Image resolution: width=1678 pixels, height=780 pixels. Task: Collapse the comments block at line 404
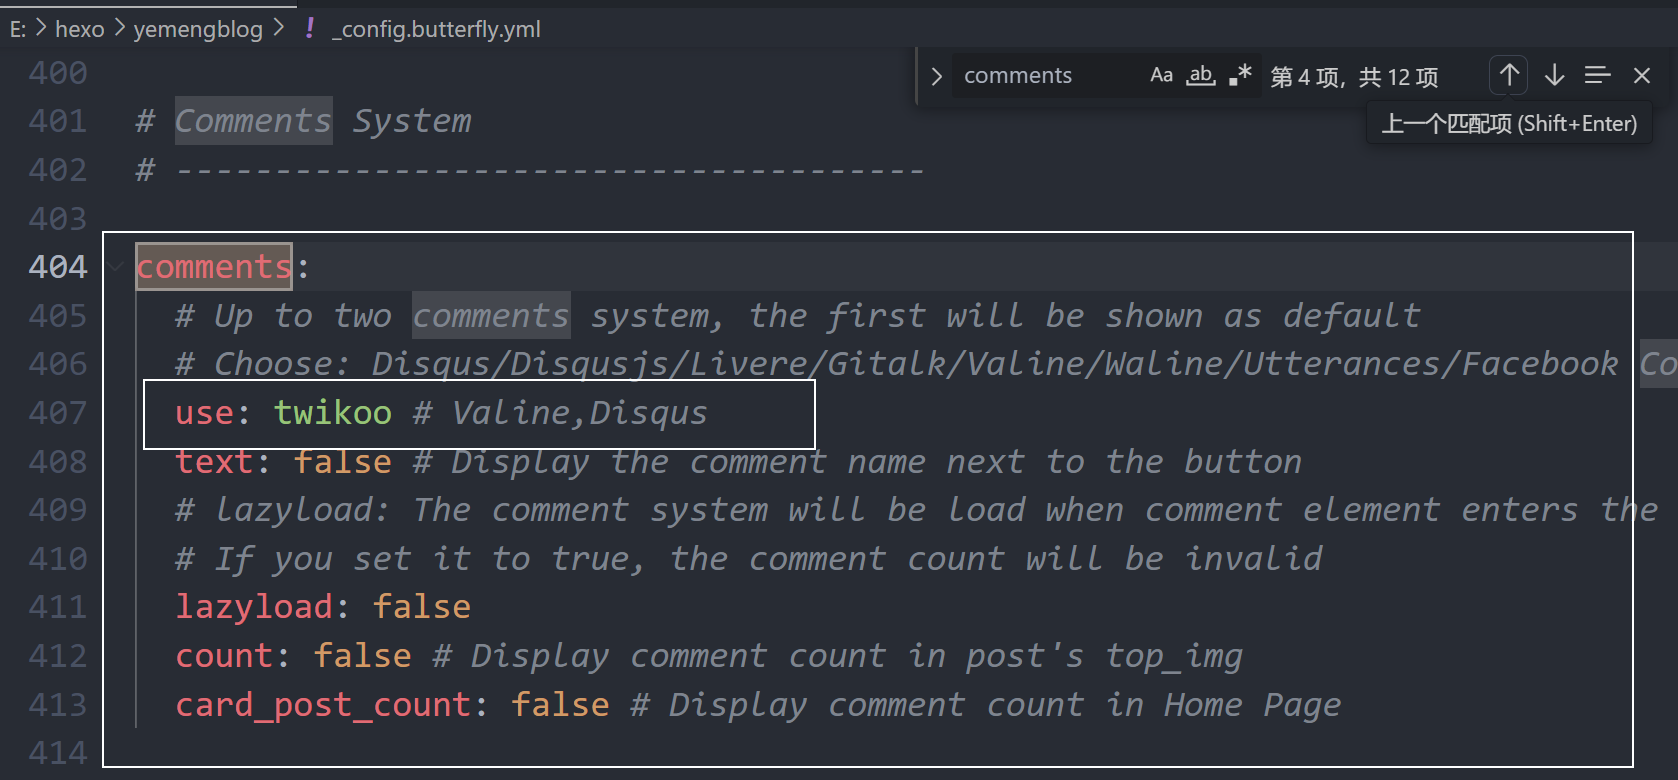point(117,267)
